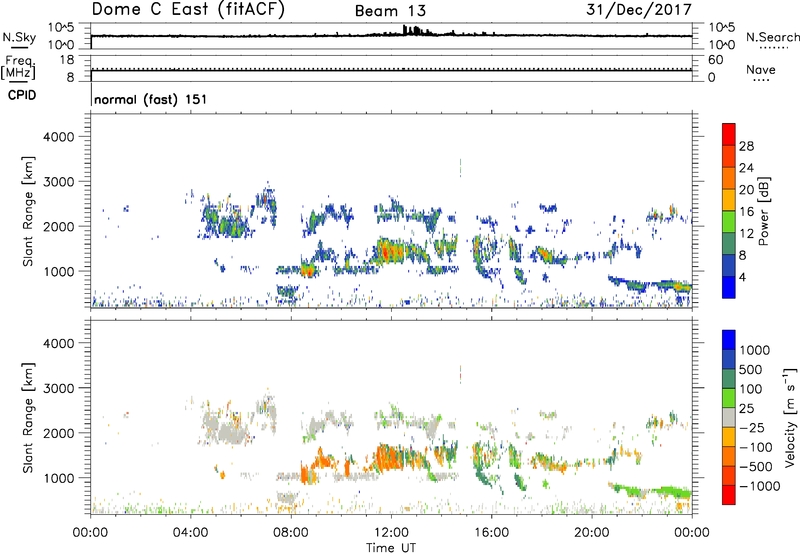Click the noise spike near 12:30 in sky-noise plot
The image size is (800, 554).
[405, 30]
